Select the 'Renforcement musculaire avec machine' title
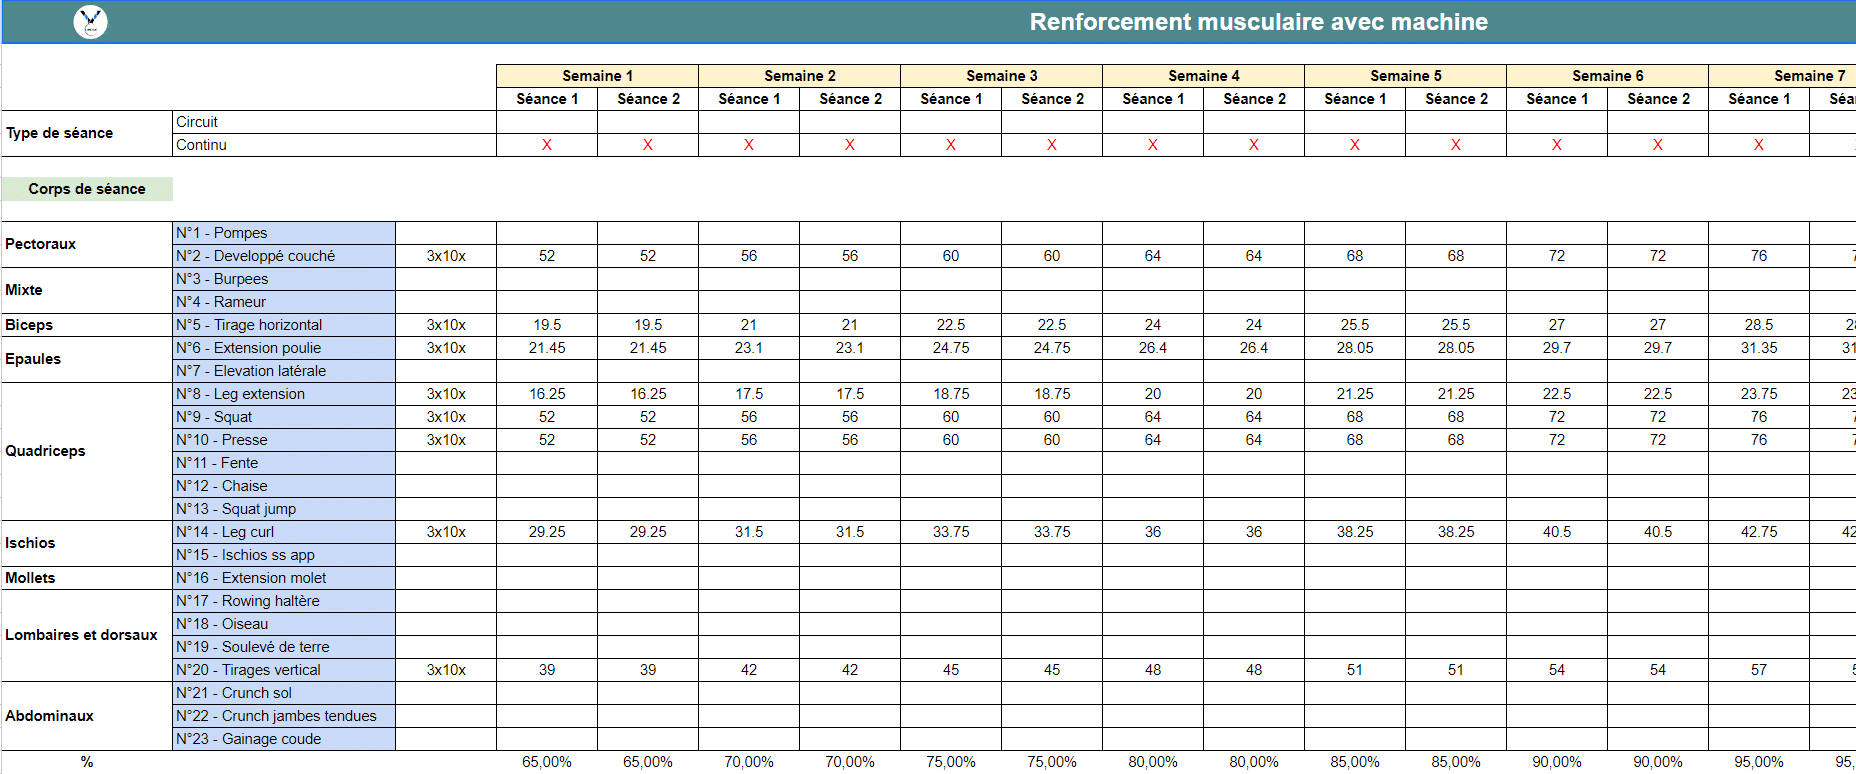The image size is (1856, 774). (1258, 22)
